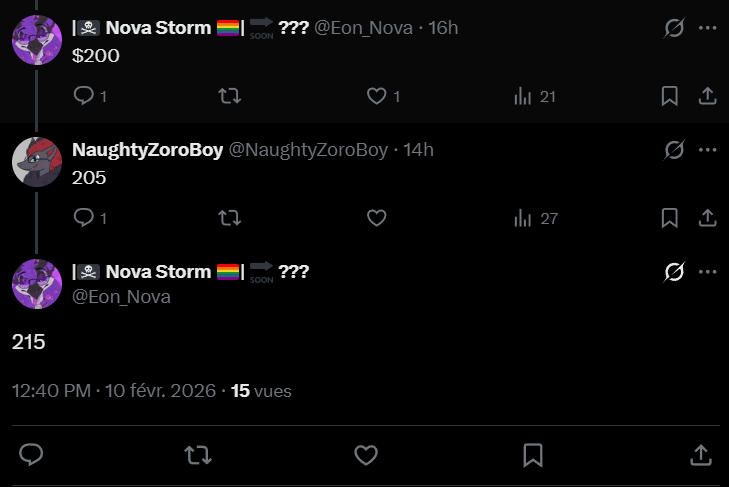729x487 pixels.
Task: Share the $200 post
Action: [706, 96]
